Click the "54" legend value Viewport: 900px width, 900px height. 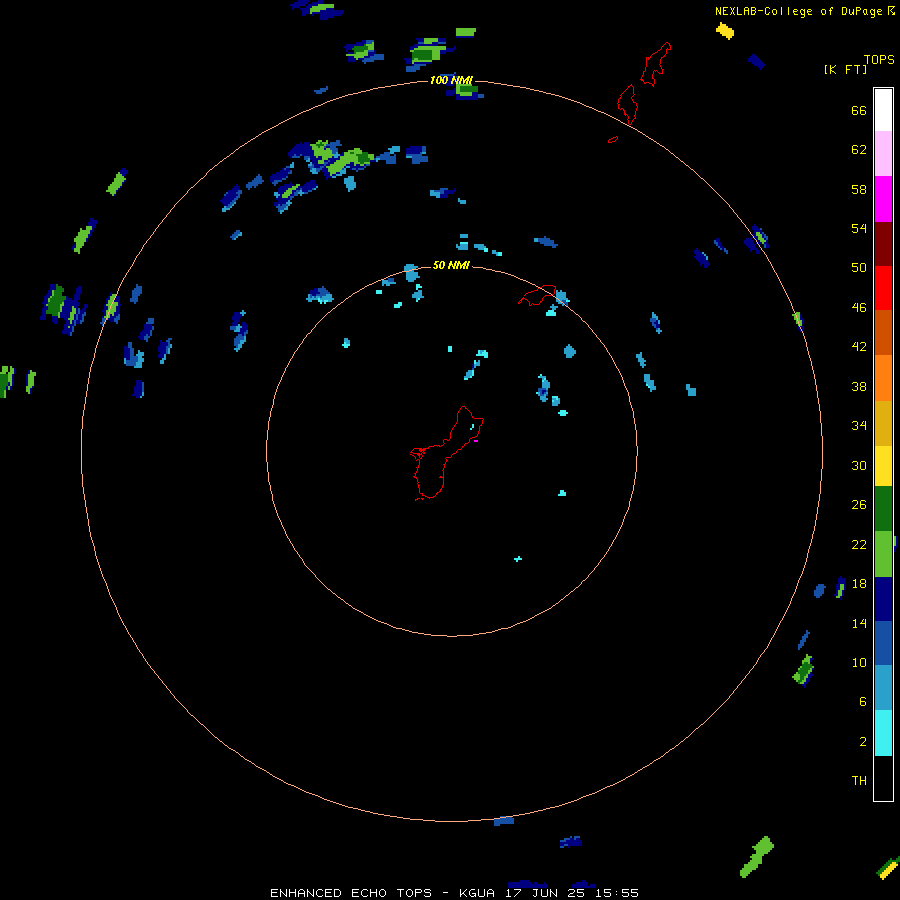[859, 228]
